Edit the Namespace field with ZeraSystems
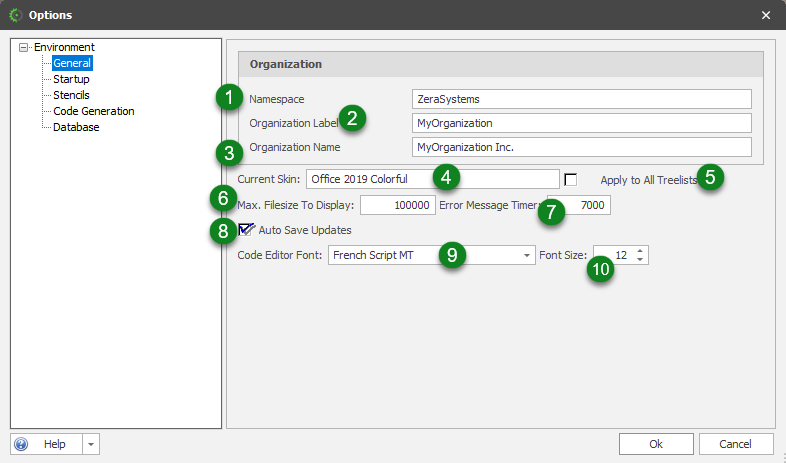Screen dimensions: 786x463 pos(581,99)
